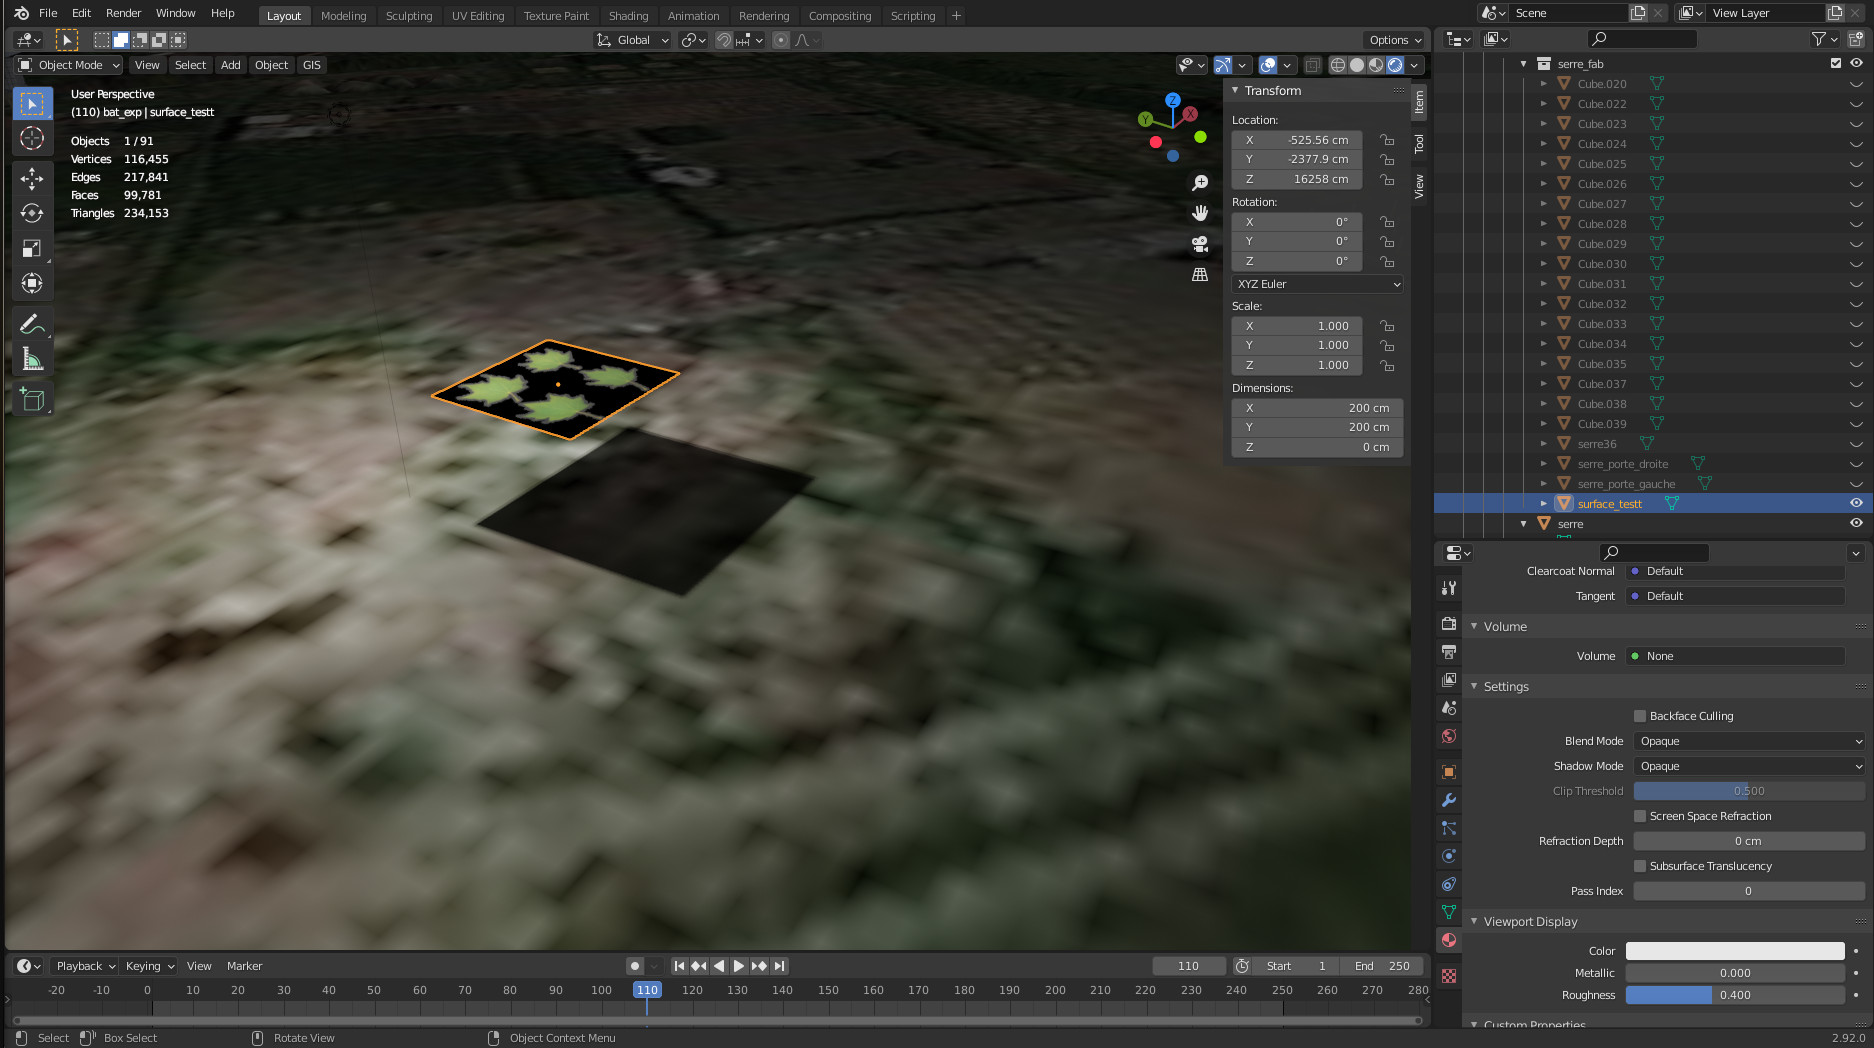
Task: Enable Screen Space Refraction checkbox
Action: pyautogui.click(x=1640, y=816)
